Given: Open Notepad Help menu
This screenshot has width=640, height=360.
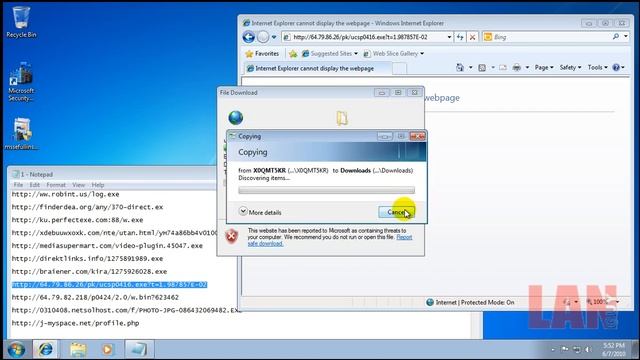Looking at the screenshot, I should pyautogui.click(x=98, y=185).
